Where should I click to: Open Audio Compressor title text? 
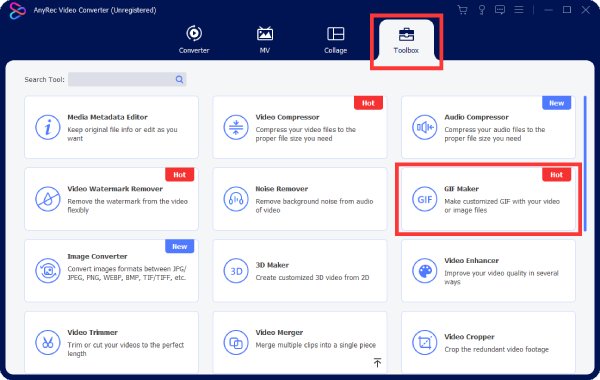click(476, 117)
